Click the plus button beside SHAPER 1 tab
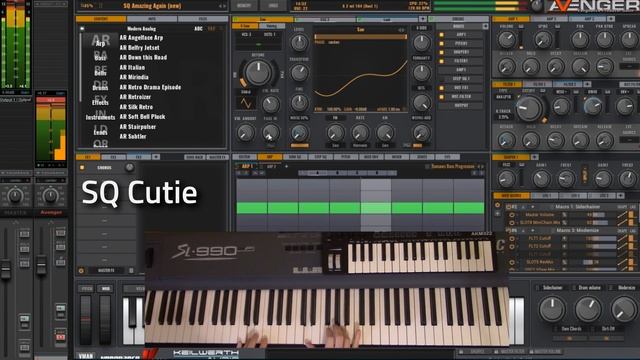Screen dimensions: 640x360 pos(534,157)
